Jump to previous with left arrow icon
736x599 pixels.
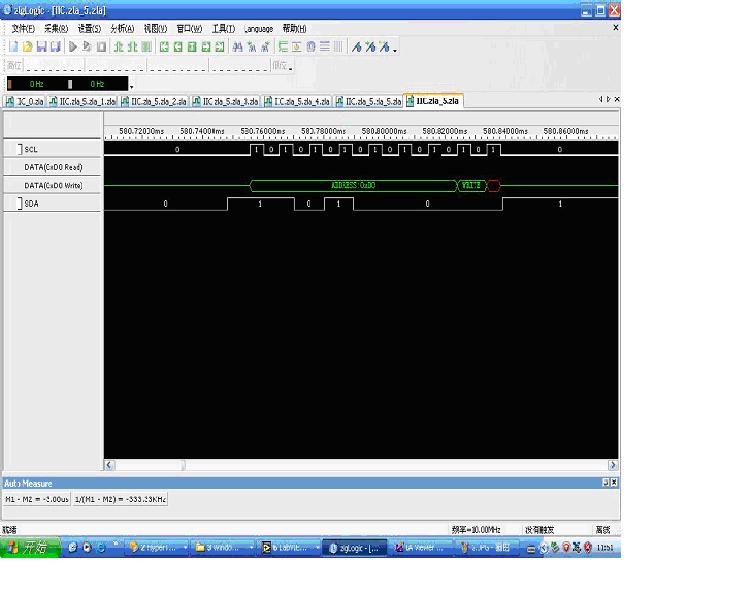pos(178,47)
